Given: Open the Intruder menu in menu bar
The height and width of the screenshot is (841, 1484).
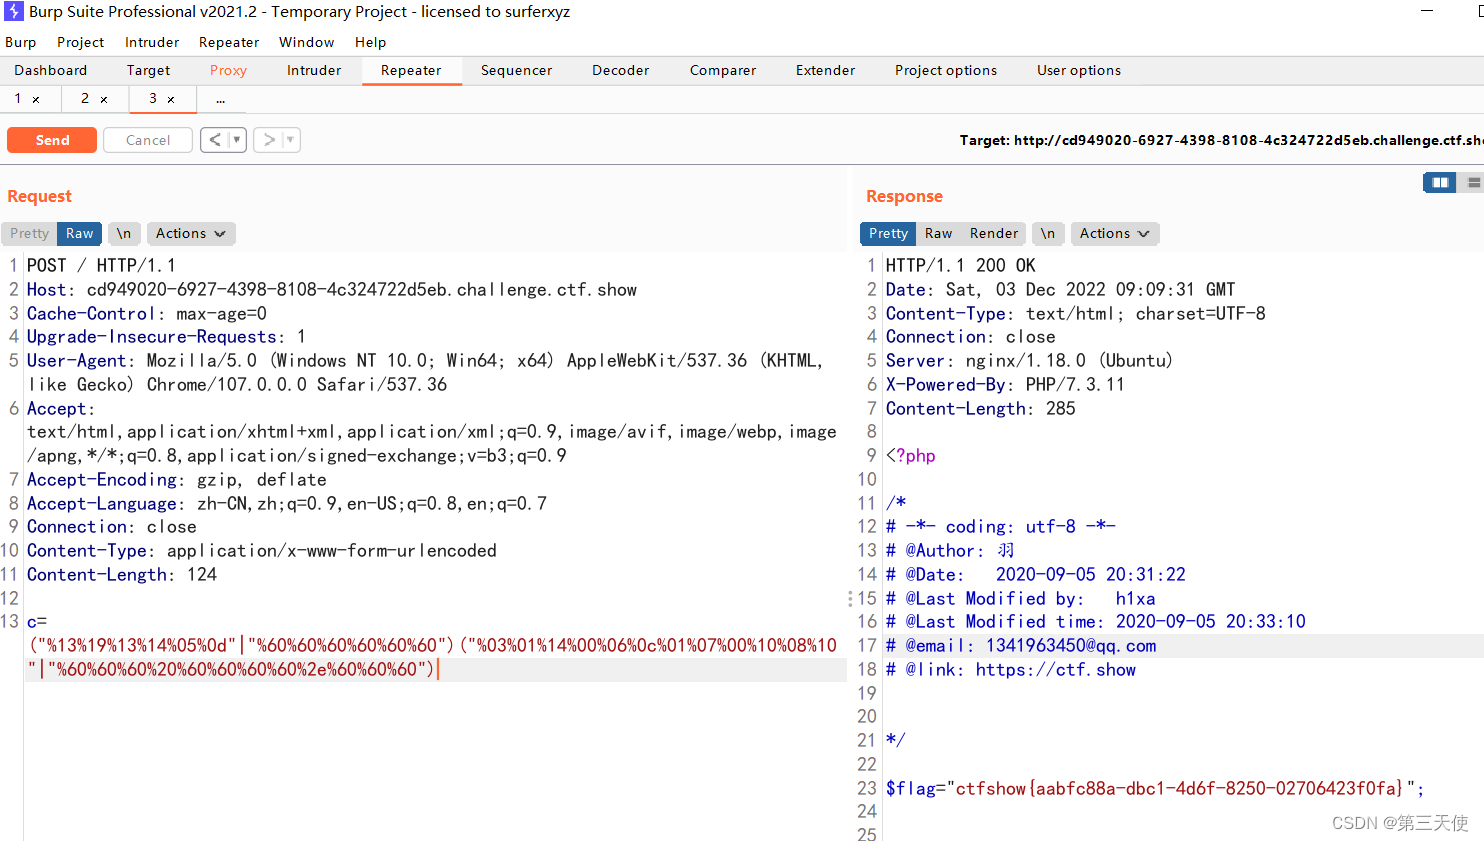Looking at the screenshot, I should click(x=152, y=42).
